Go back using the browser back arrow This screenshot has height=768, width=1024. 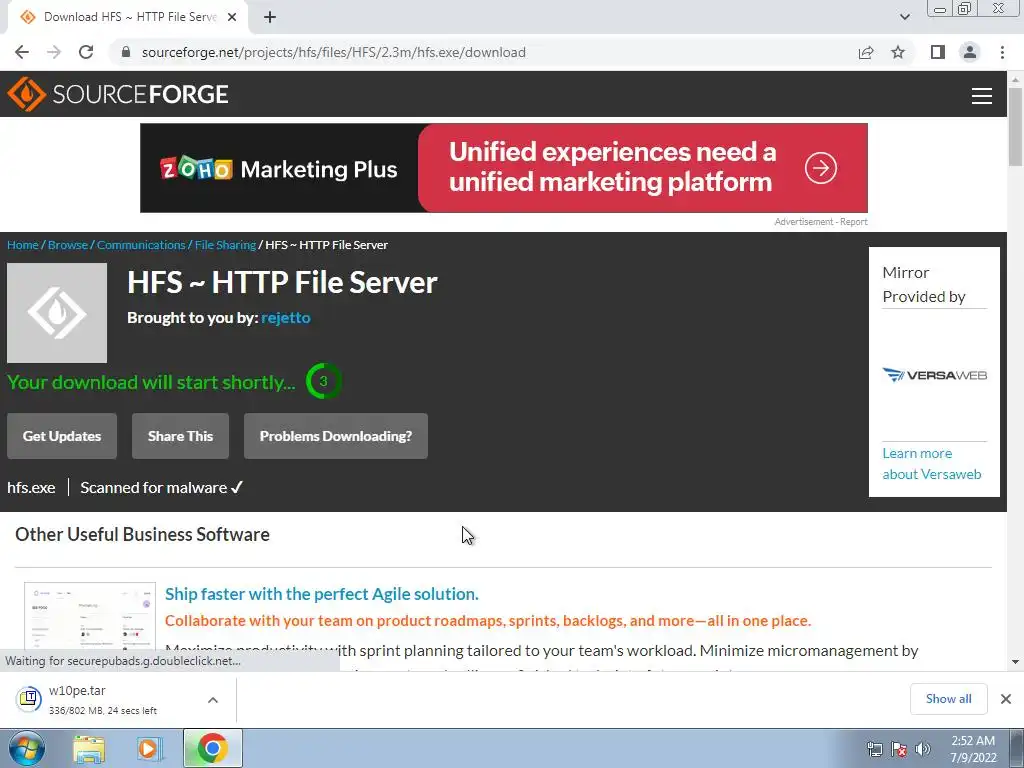[x=22, y=52]
